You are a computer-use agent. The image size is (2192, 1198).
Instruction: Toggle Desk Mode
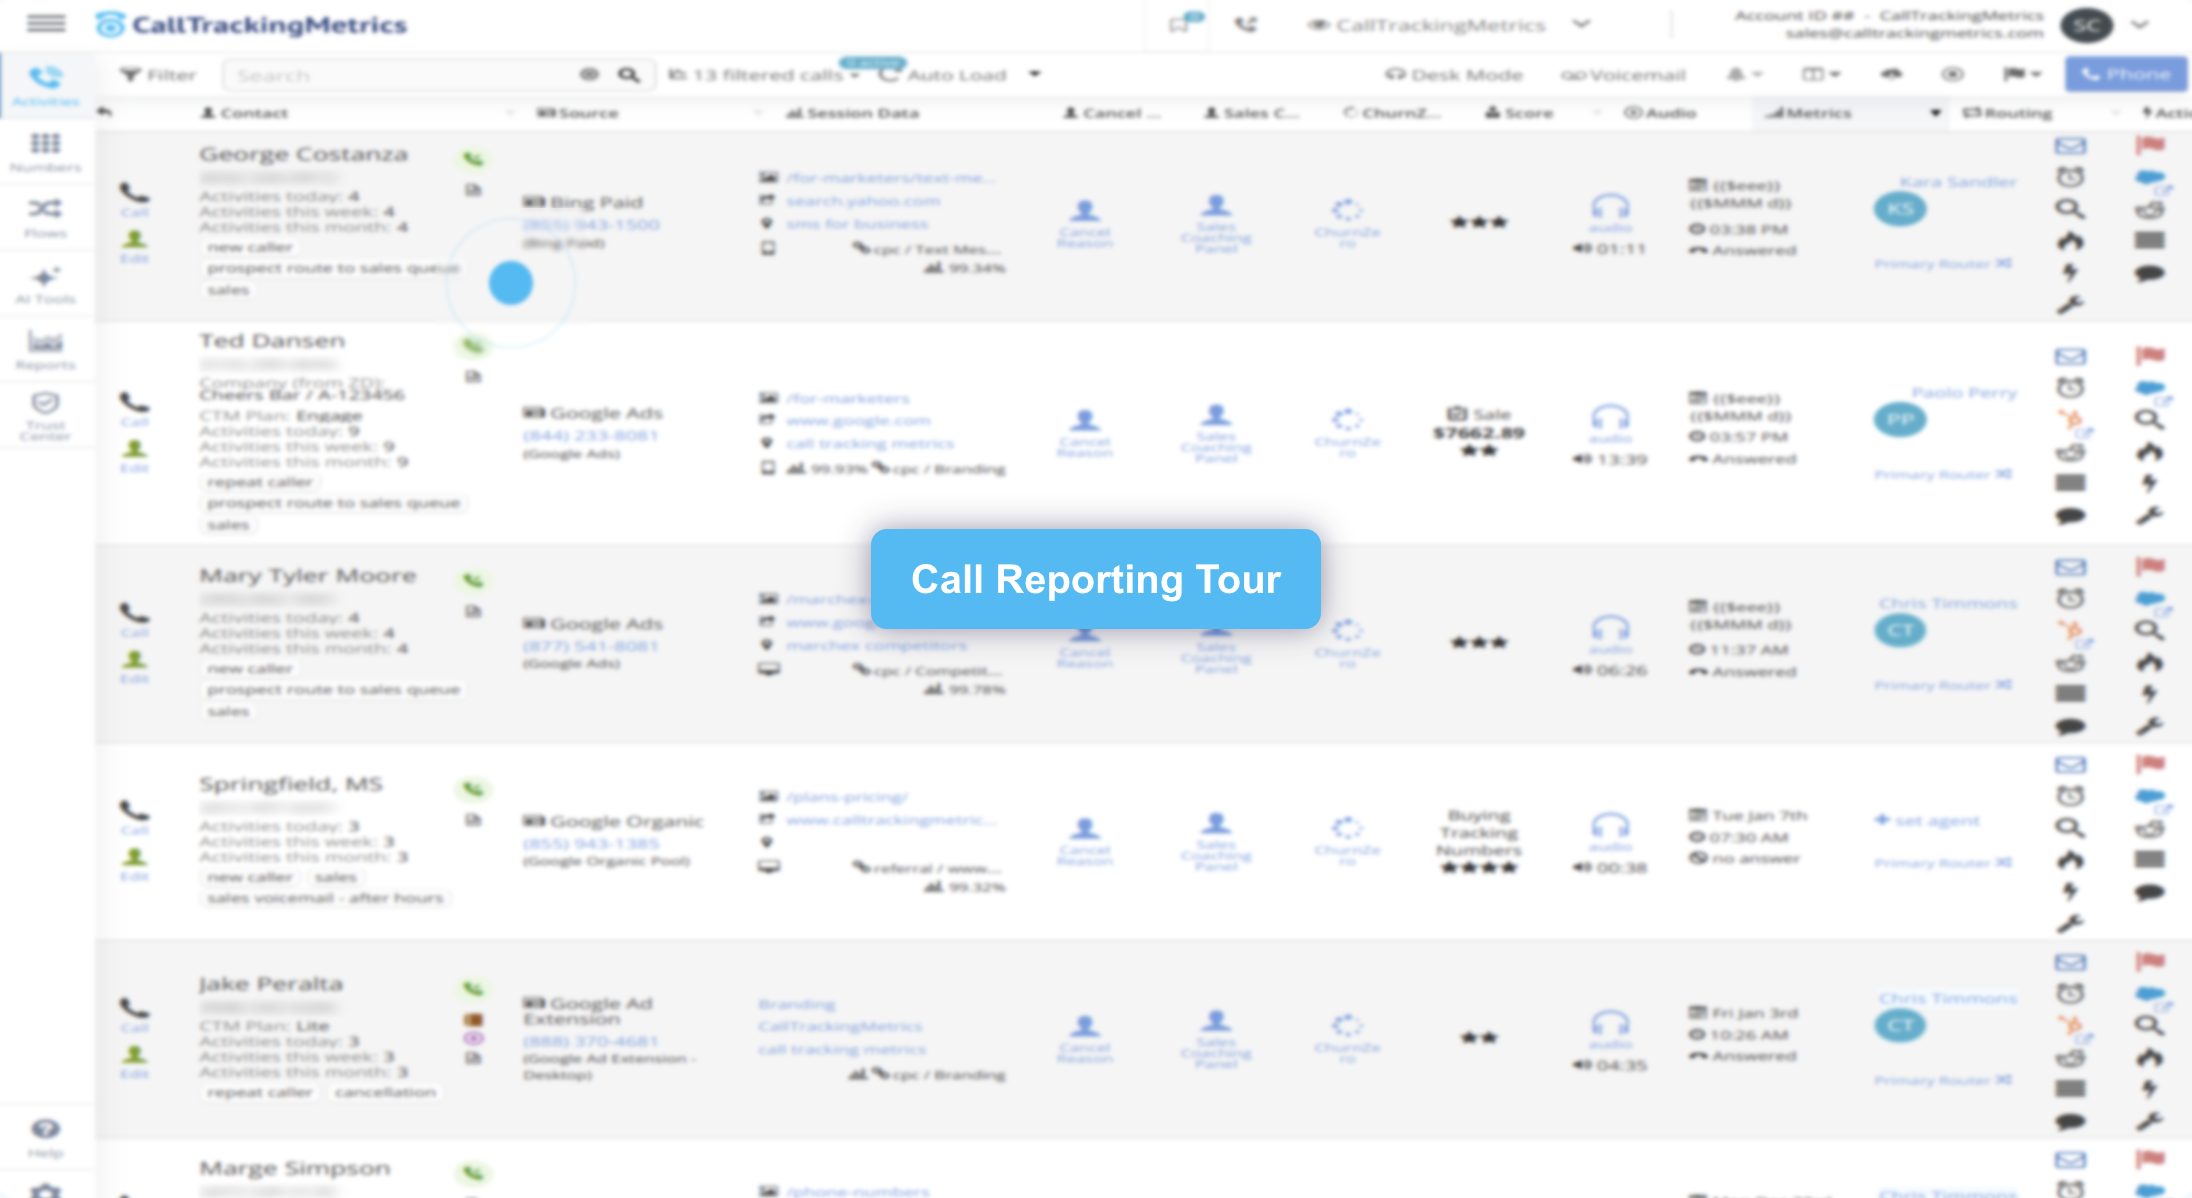click(1453, 75)
